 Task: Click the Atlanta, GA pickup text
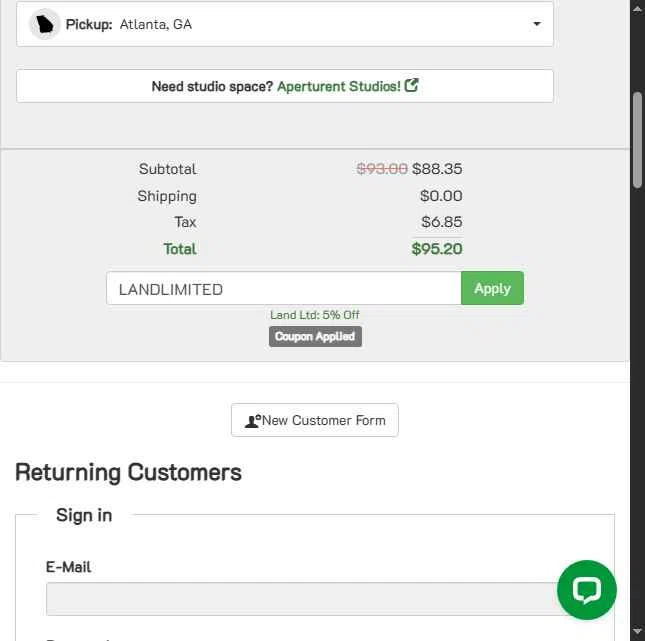[155, 24]
